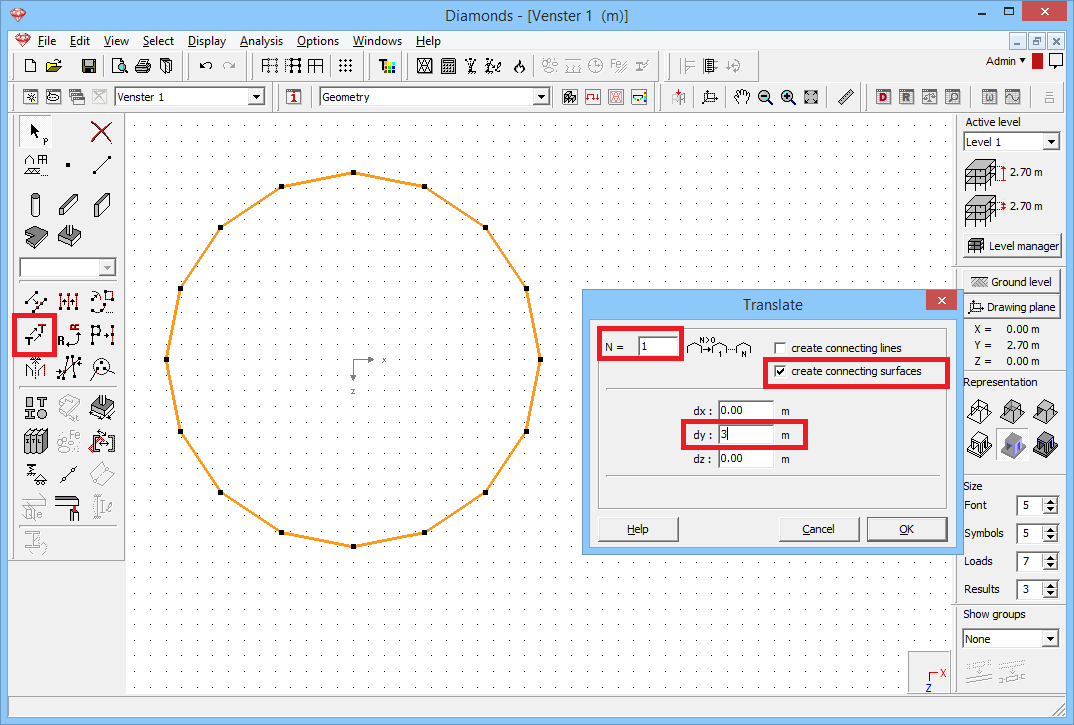The width and height of the screenshot is (1074, 725).
Task: Close the Translate dialog
Action: [x=942, y=301]
